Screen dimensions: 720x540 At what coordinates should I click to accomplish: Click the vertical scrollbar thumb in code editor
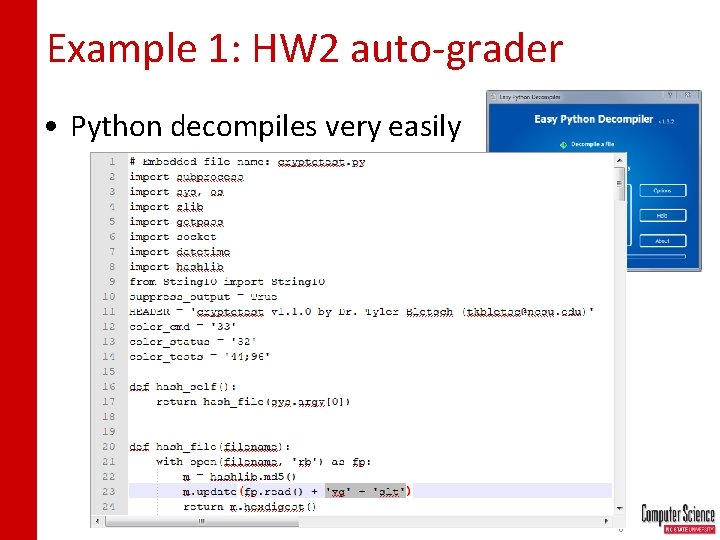coord(619,183)
